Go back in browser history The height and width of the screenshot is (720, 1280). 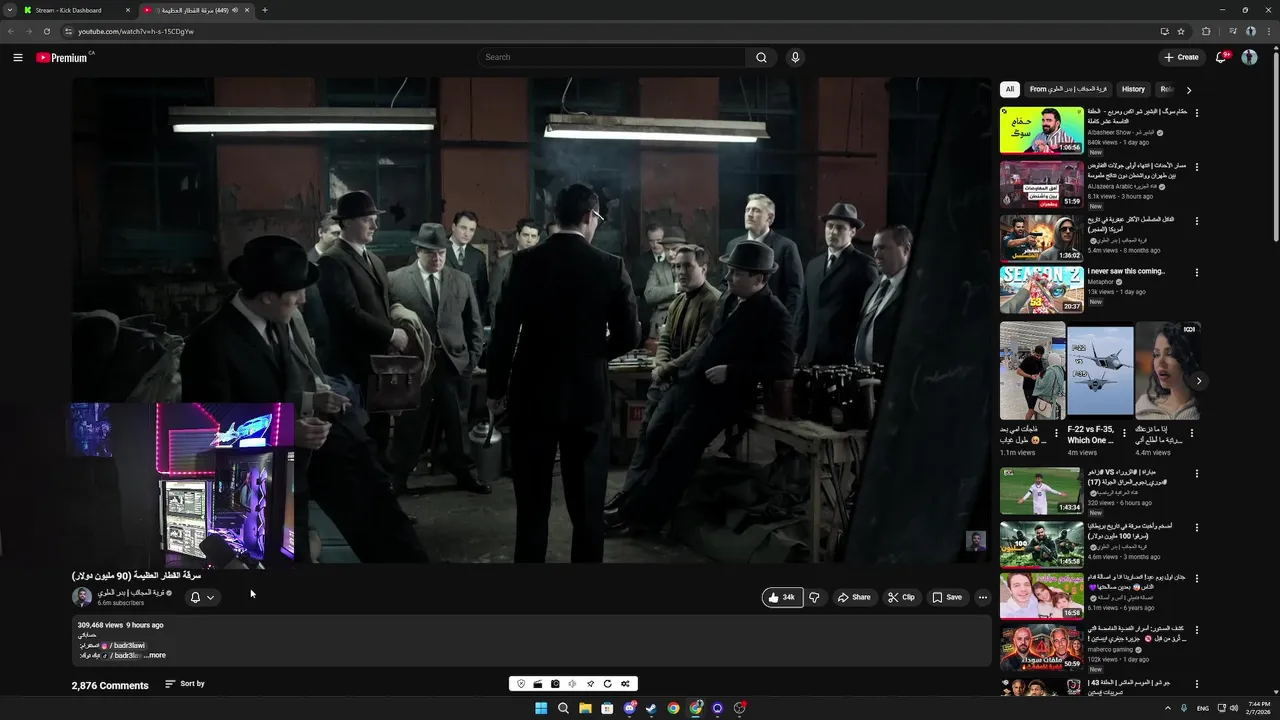[11, 31]
